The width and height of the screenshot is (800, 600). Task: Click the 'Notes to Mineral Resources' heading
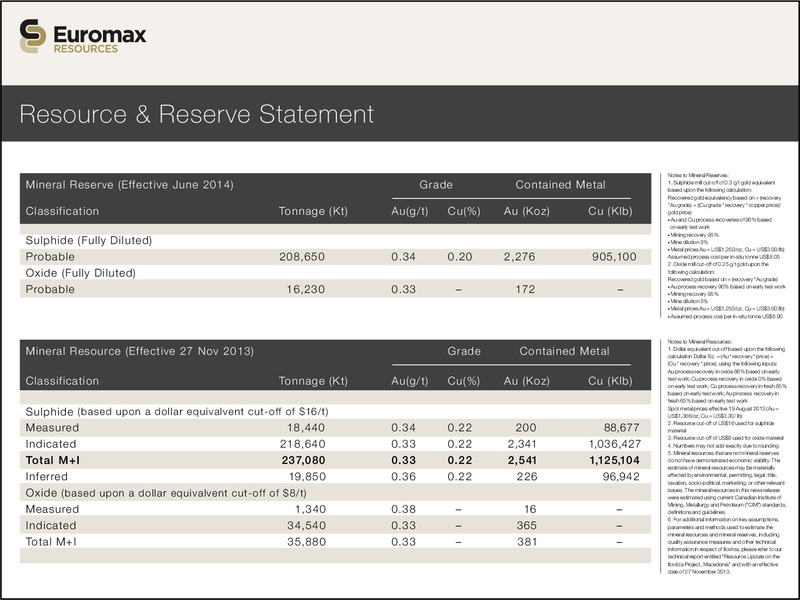click(x=699, y=342)
